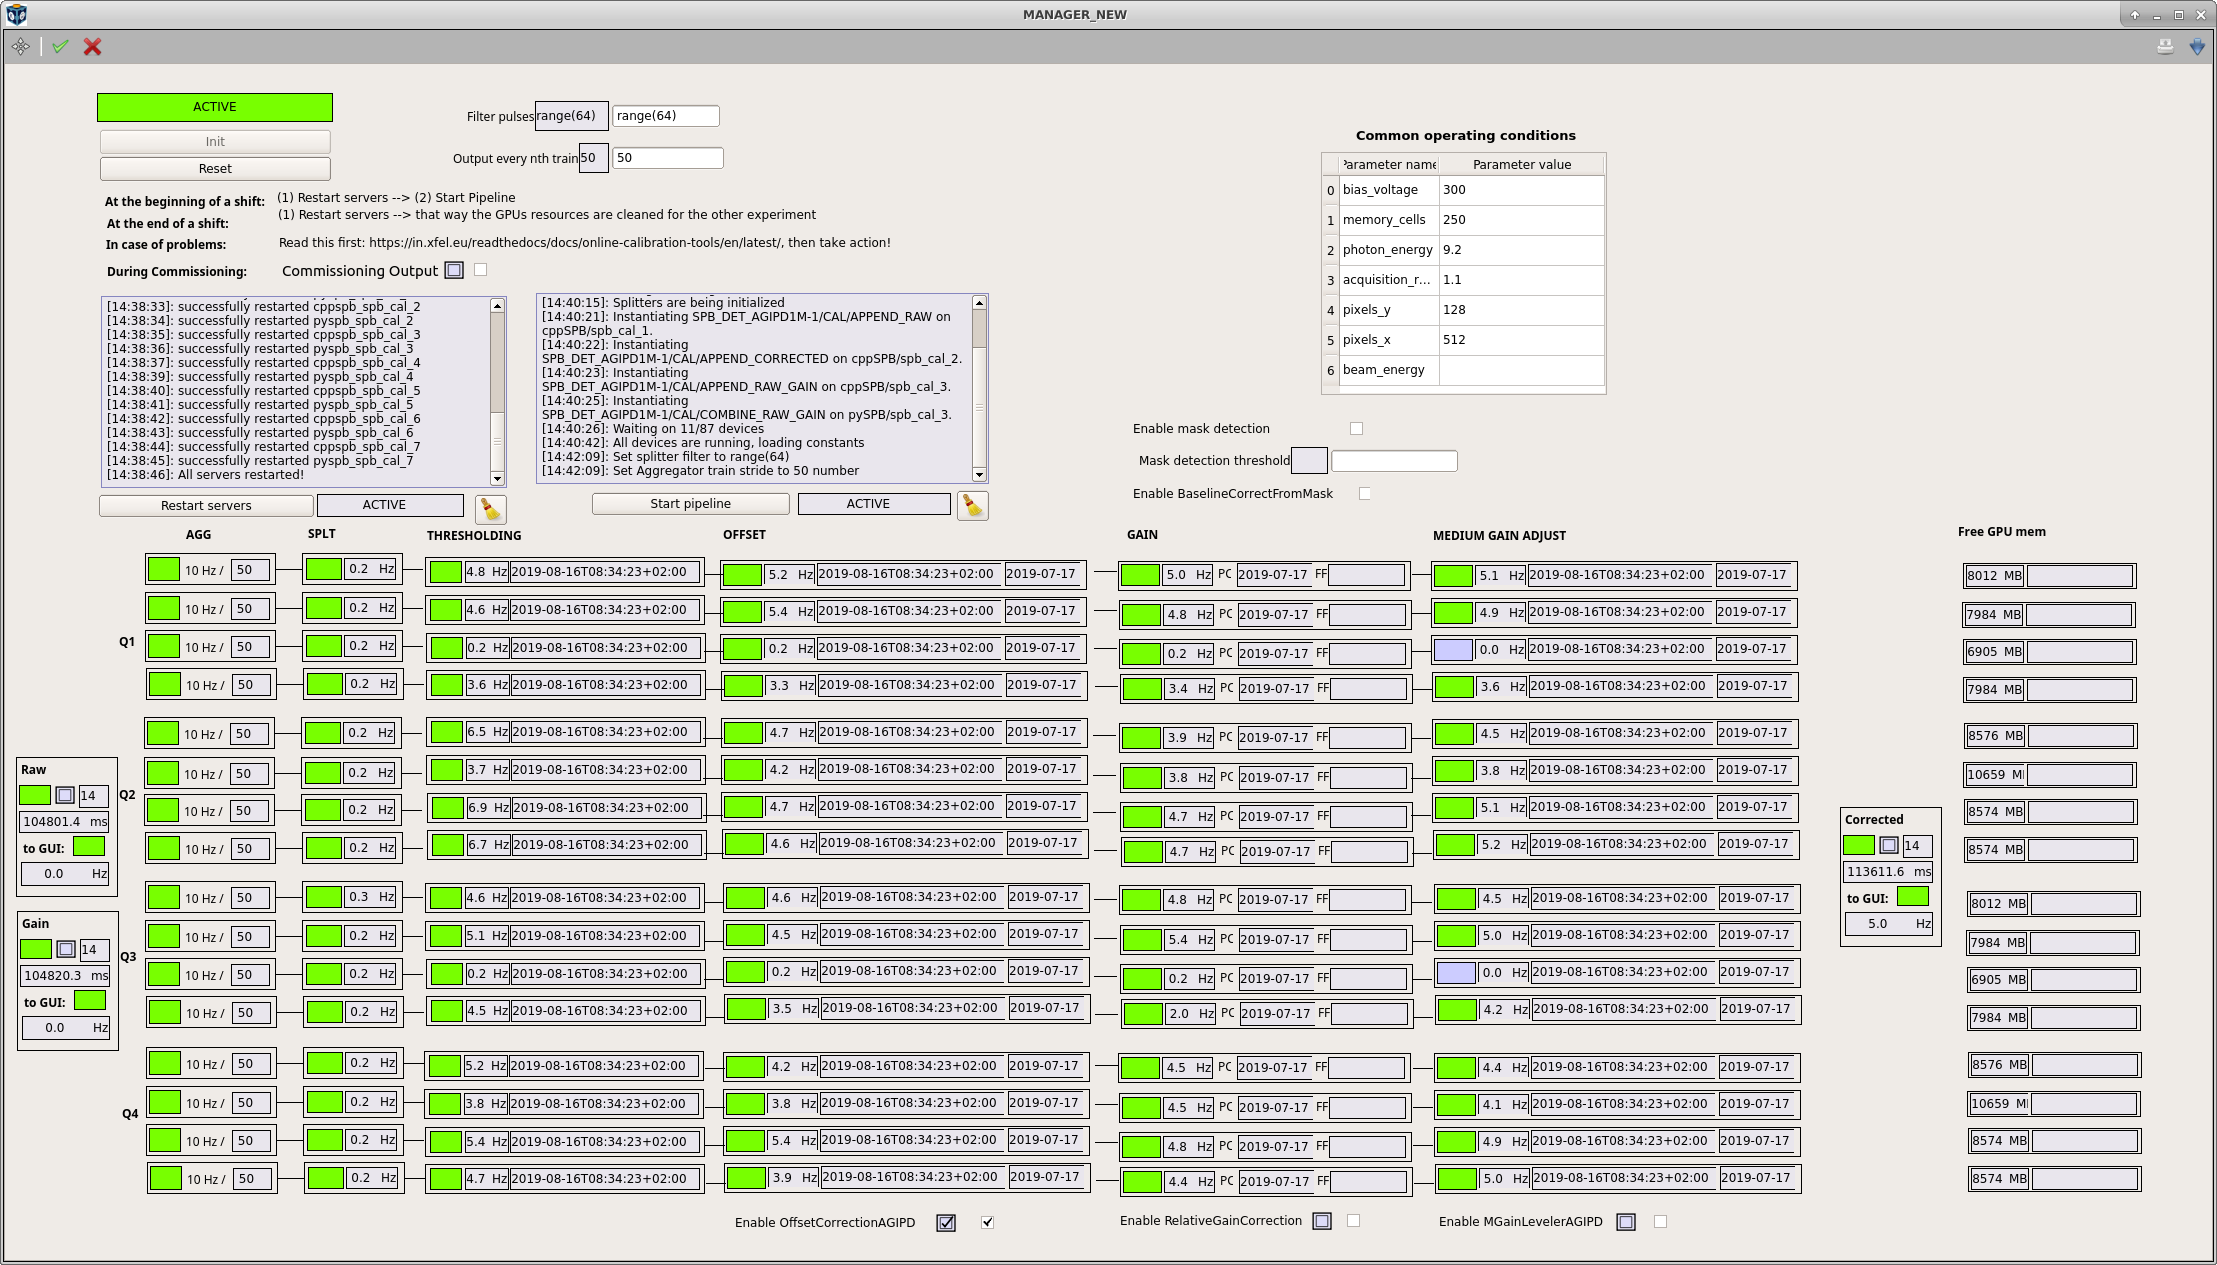Image resolution: width=2217 pixels, height=1265 pixels.
Task: Enable RelativeGainCorrection editable checkbox
Action: (1354, 1221)
